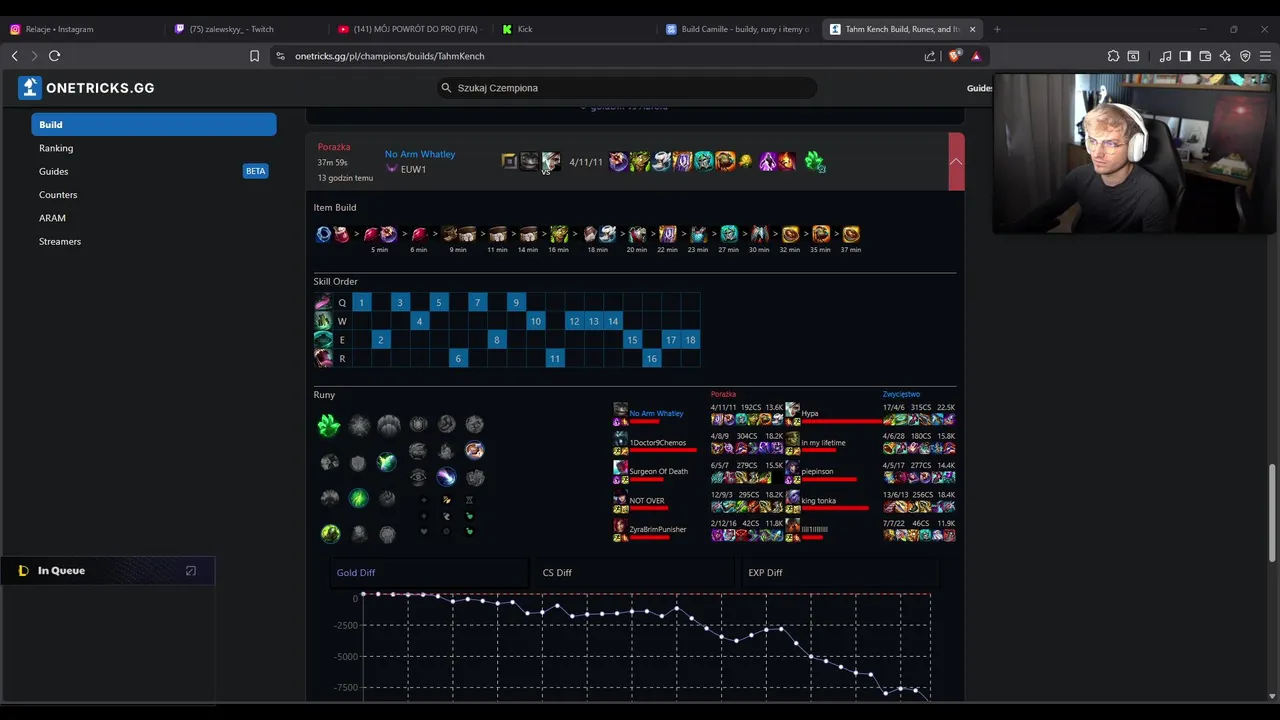The image size is (1280, 720).
Task: Open the Brave Shields lion icon
Action: [954, 56]
